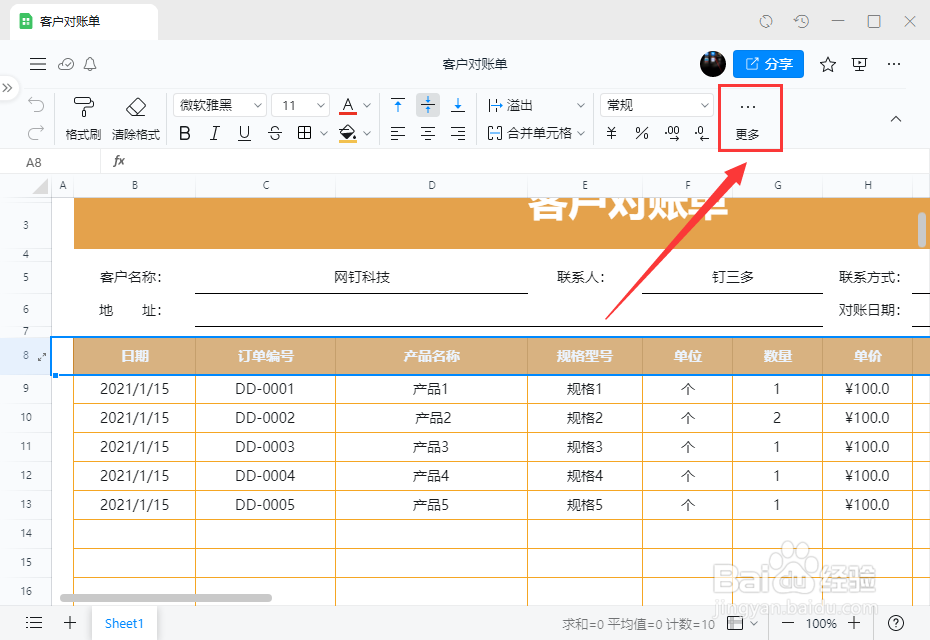The width and height of the screenshot is (930, 640).
Task: Click the blue 分享 share button
Action: 768,63
